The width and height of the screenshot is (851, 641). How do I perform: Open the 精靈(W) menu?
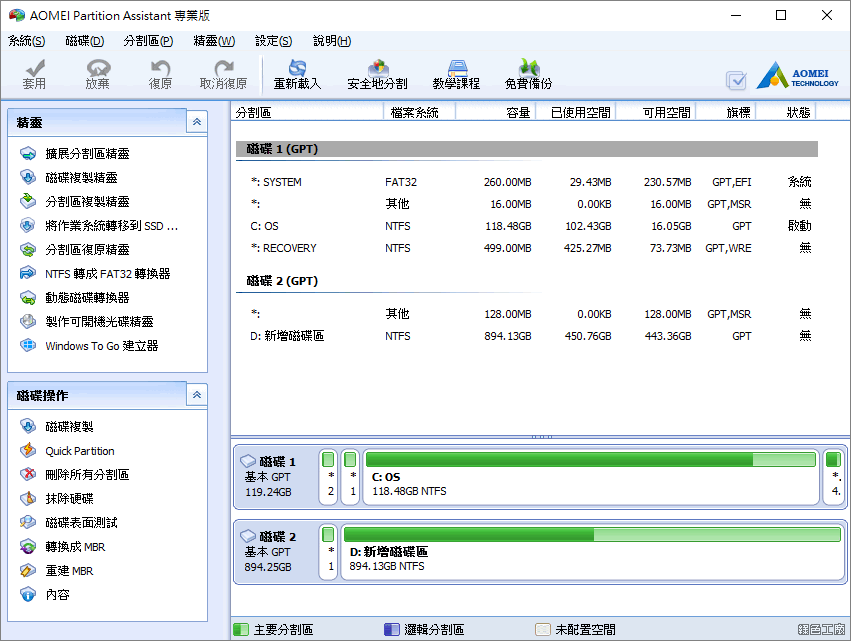click(214, 41)
